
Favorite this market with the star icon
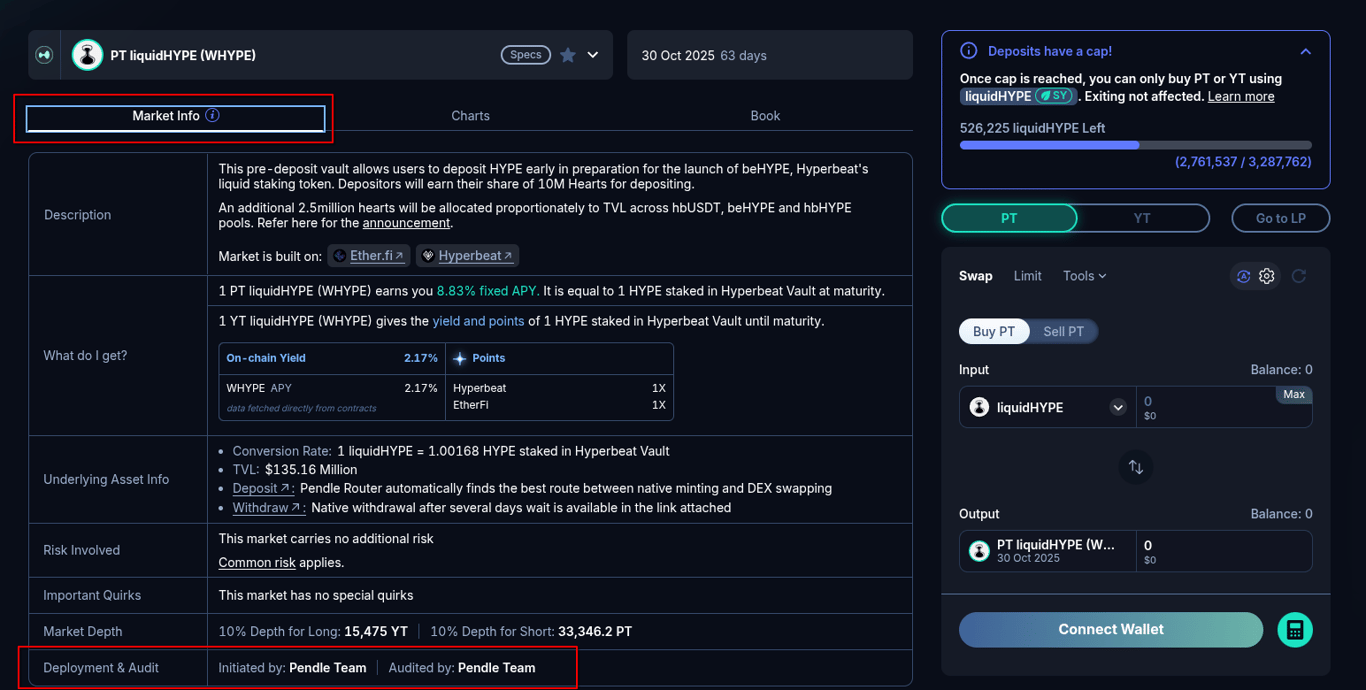(568, 55)
